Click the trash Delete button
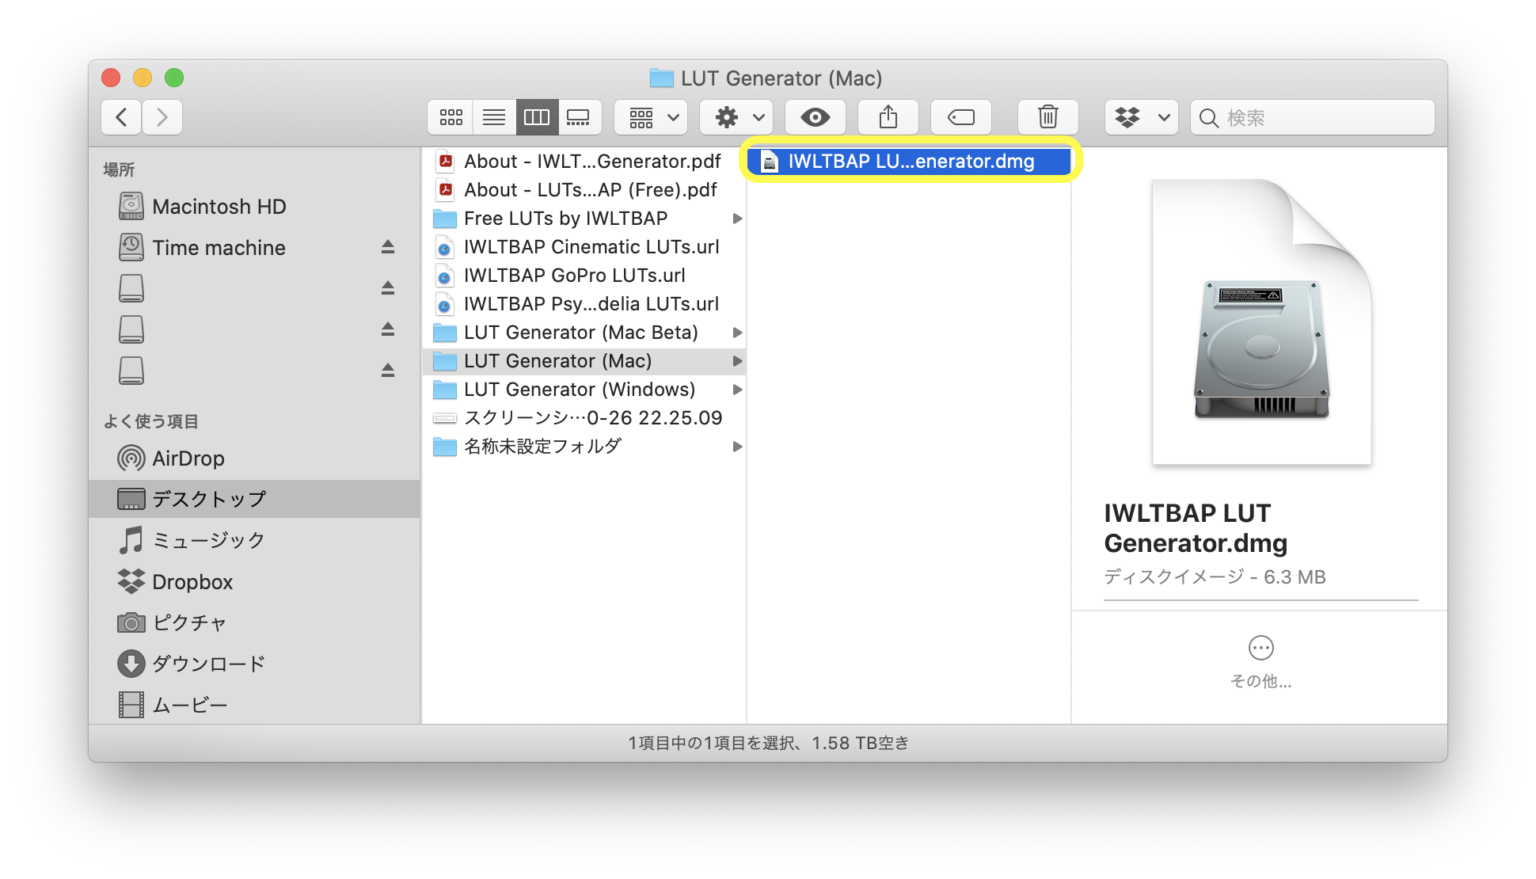Image resolution: width=1536 pixels, height=879 pixels. 1048,117
